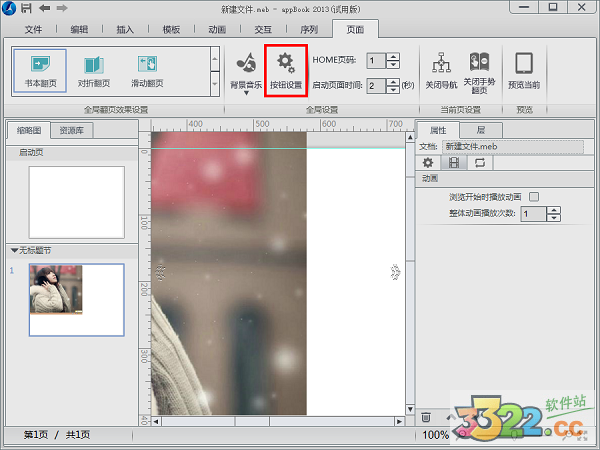Open the 交互 tab
Image resolution: width=600 pixels, height=450 pixels.
click(263, 29)
